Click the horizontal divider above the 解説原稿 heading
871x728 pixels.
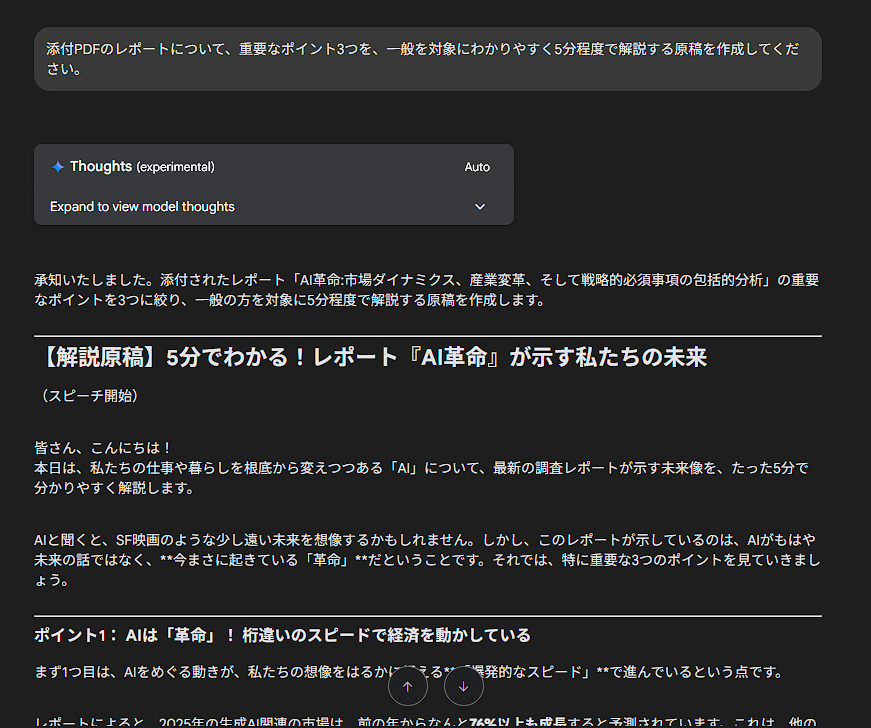click(x=427, y=336)
